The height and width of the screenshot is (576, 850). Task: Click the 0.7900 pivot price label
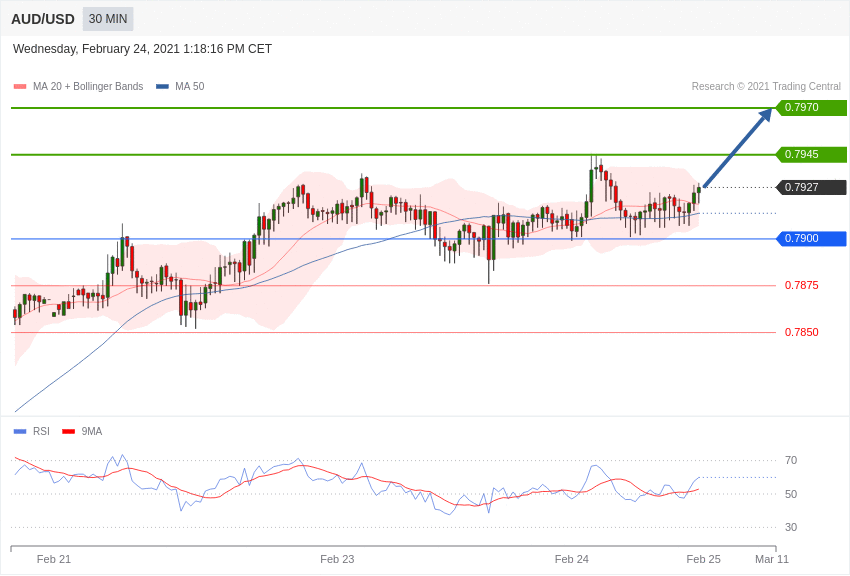coord(811,238)
